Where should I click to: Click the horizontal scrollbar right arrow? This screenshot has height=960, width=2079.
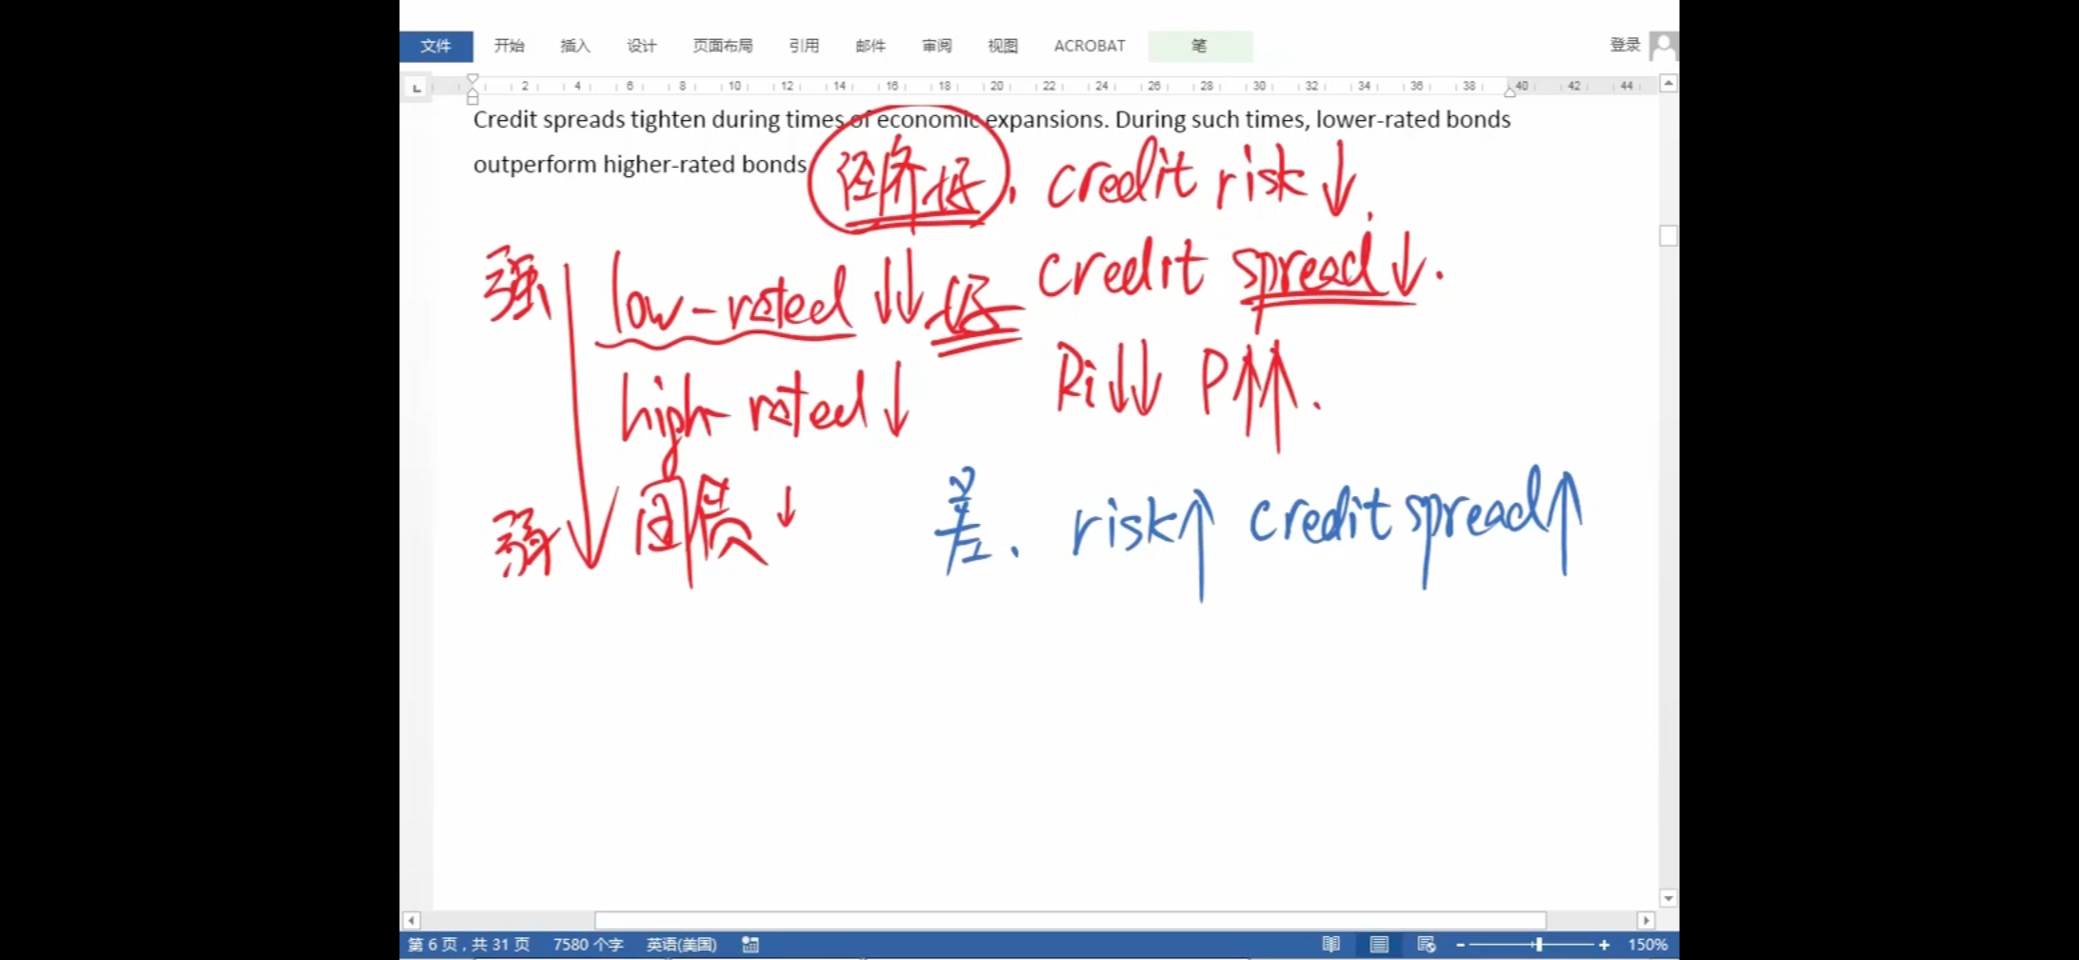click(1646, 920)
